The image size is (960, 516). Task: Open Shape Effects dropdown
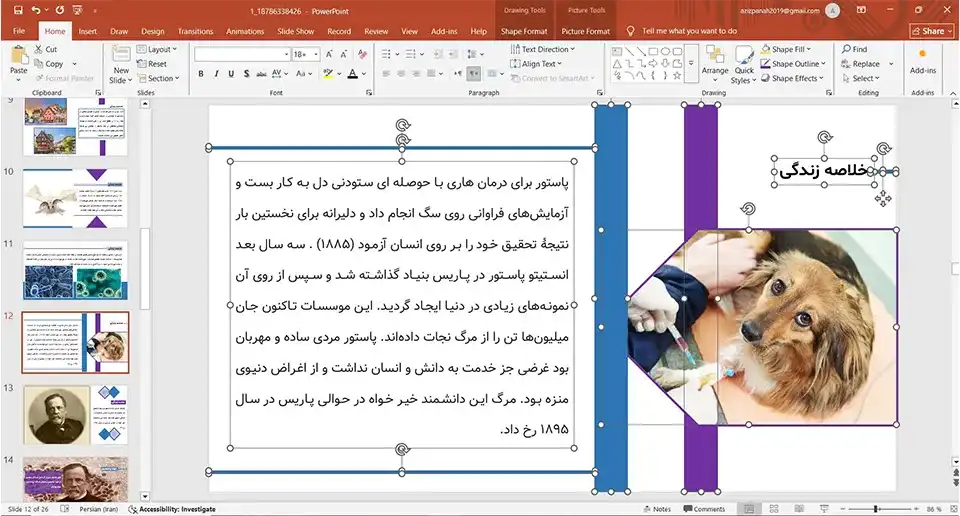792,78
